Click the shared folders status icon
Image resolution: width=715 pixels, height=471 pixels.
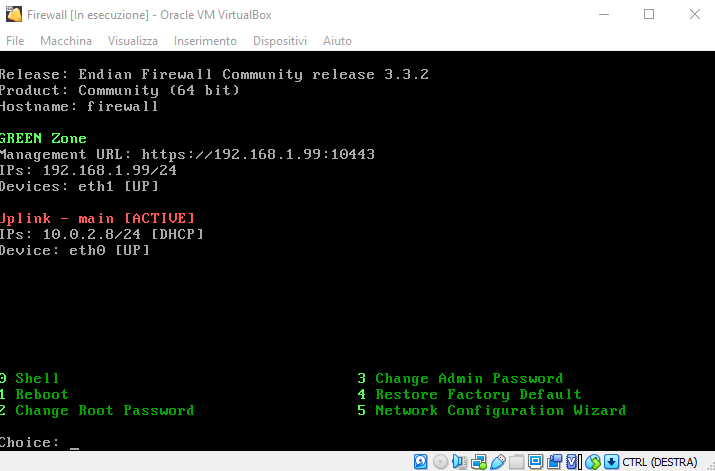[x=516, y=462]
